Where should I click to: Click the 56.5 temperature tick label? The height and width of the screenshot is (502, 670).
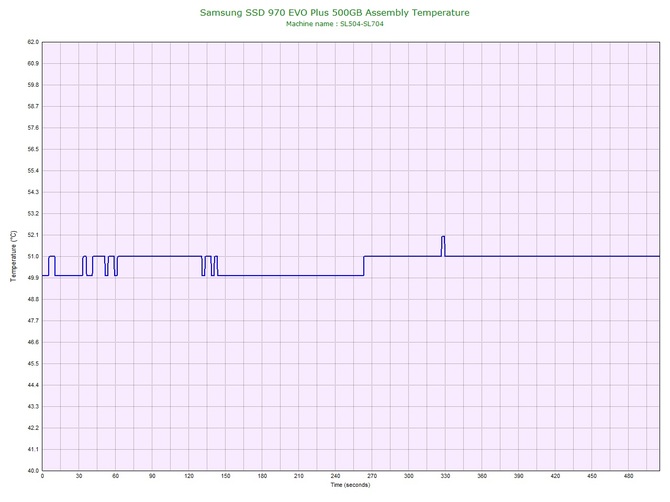[33, 149]
